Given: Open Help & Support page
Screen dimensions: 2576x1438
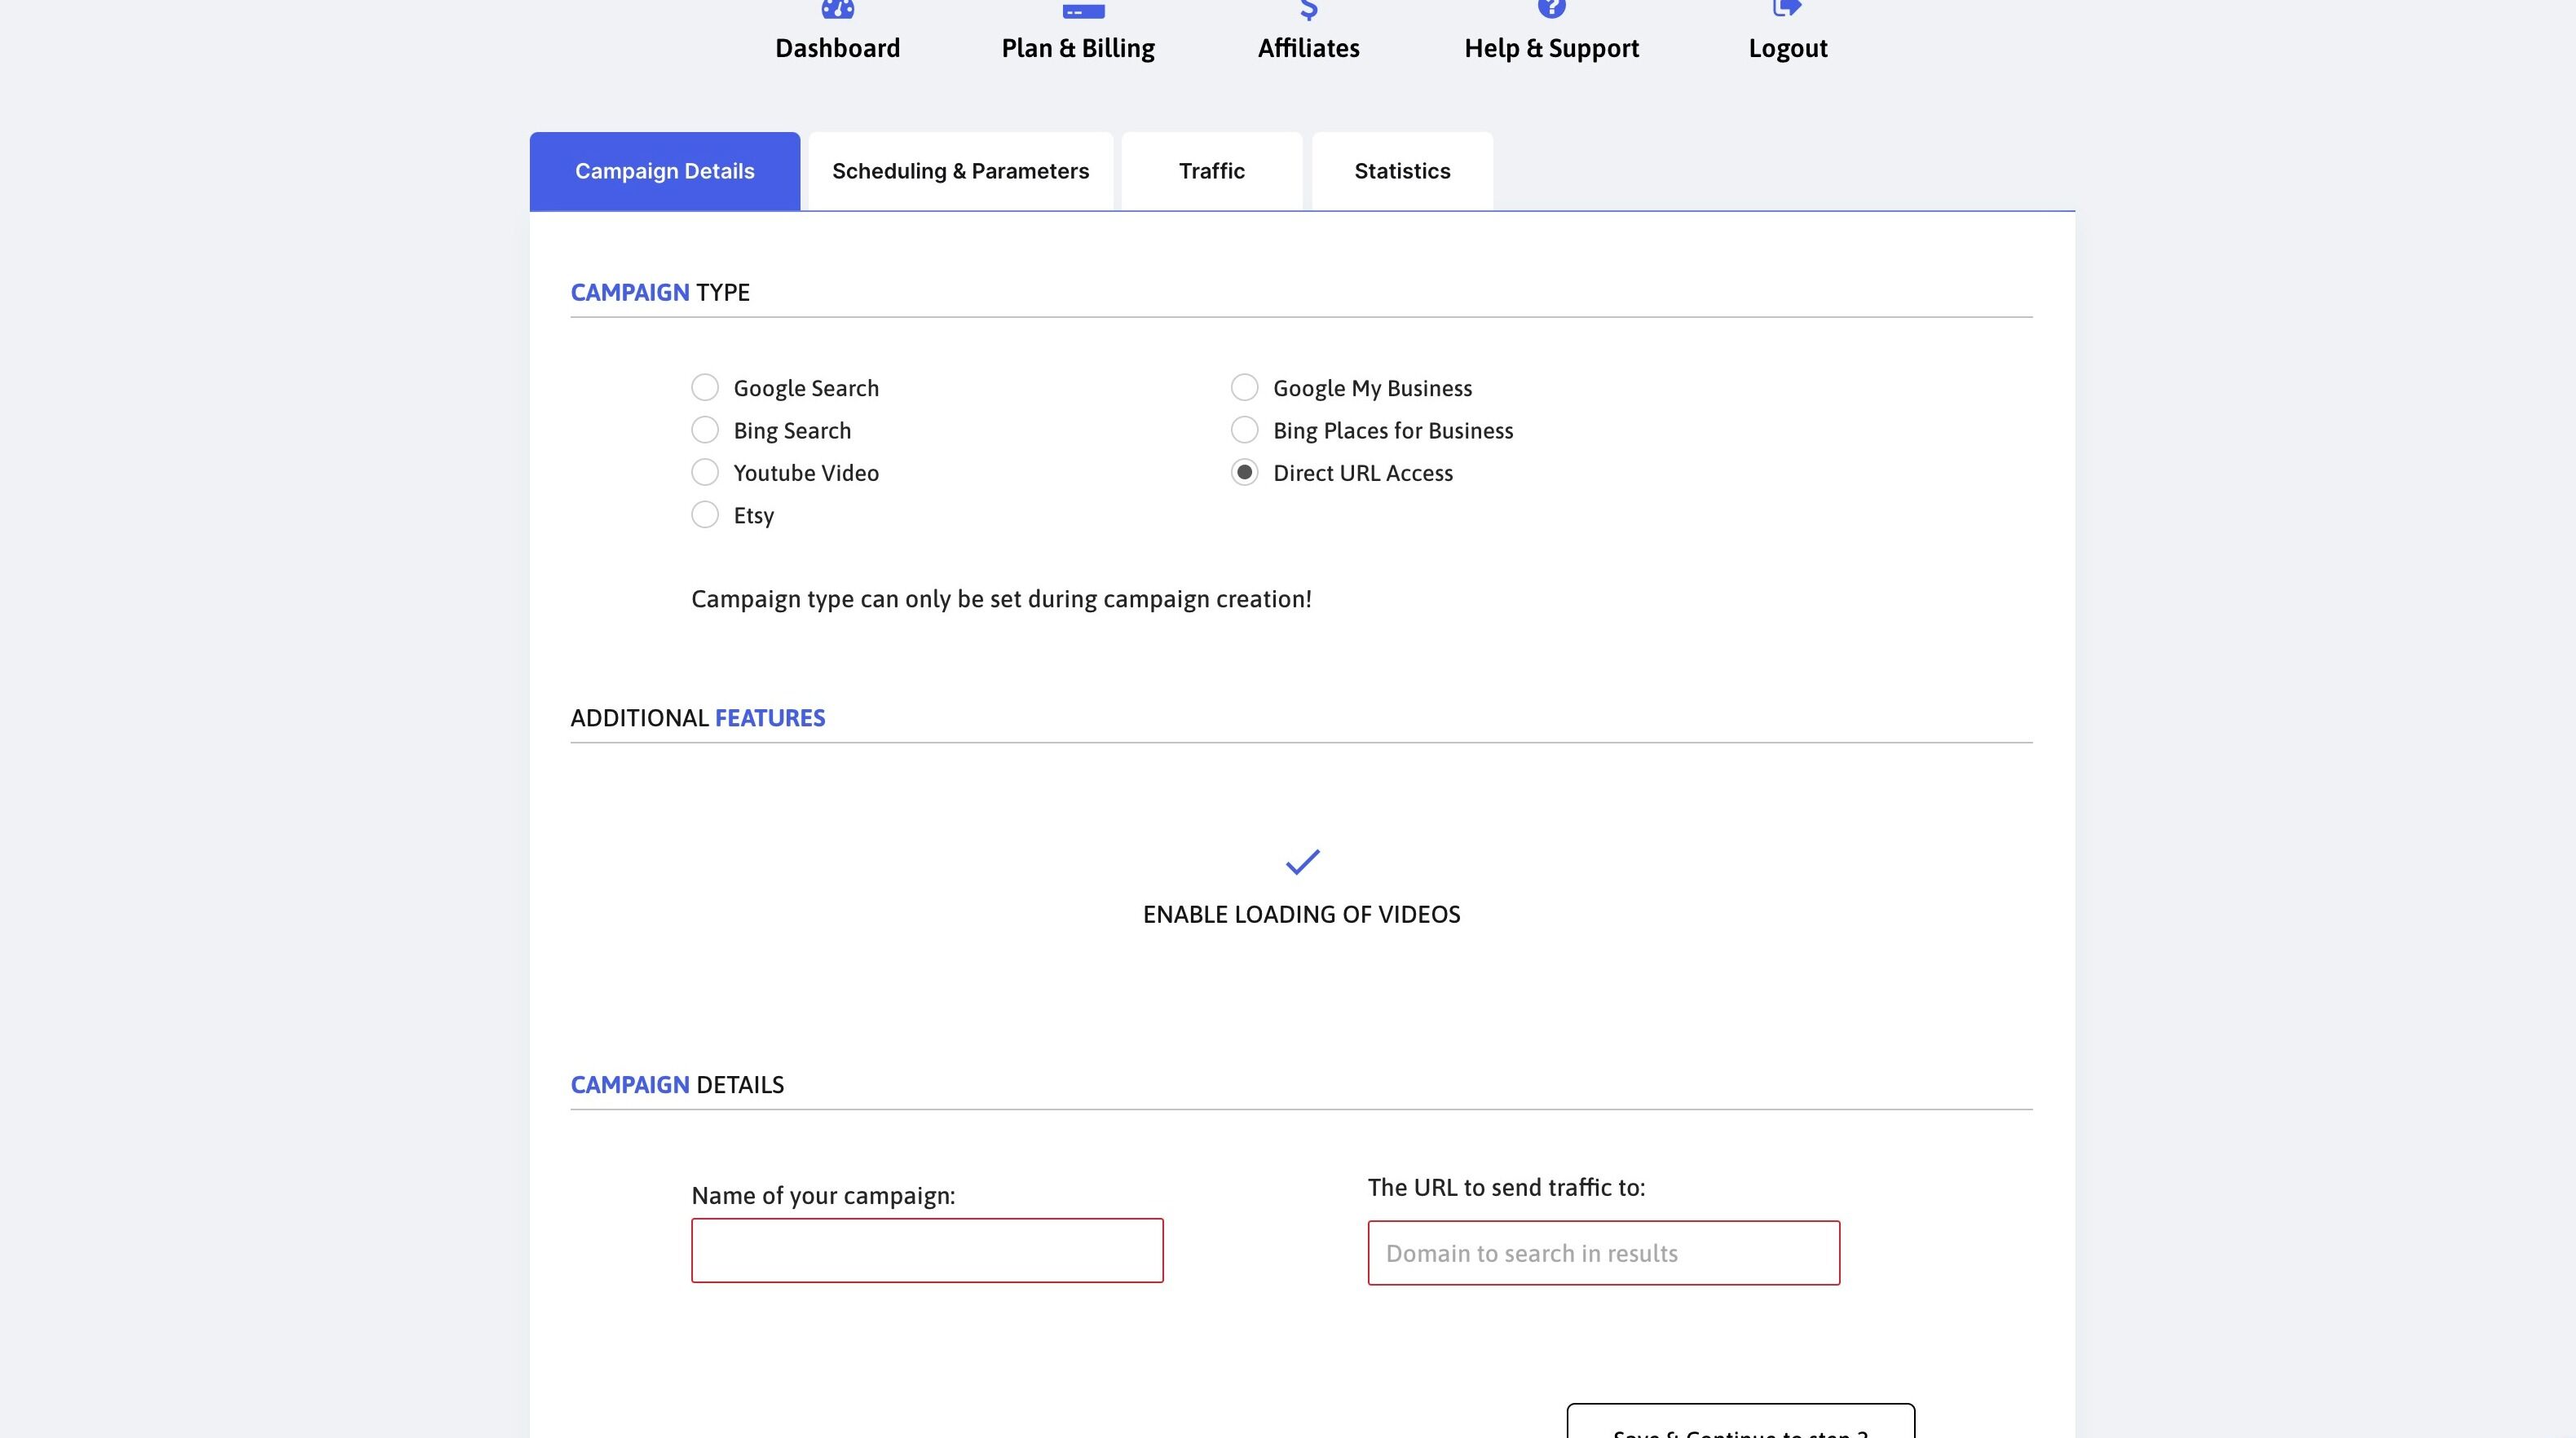Looking at the screenshot, I should coord(1551,33).
